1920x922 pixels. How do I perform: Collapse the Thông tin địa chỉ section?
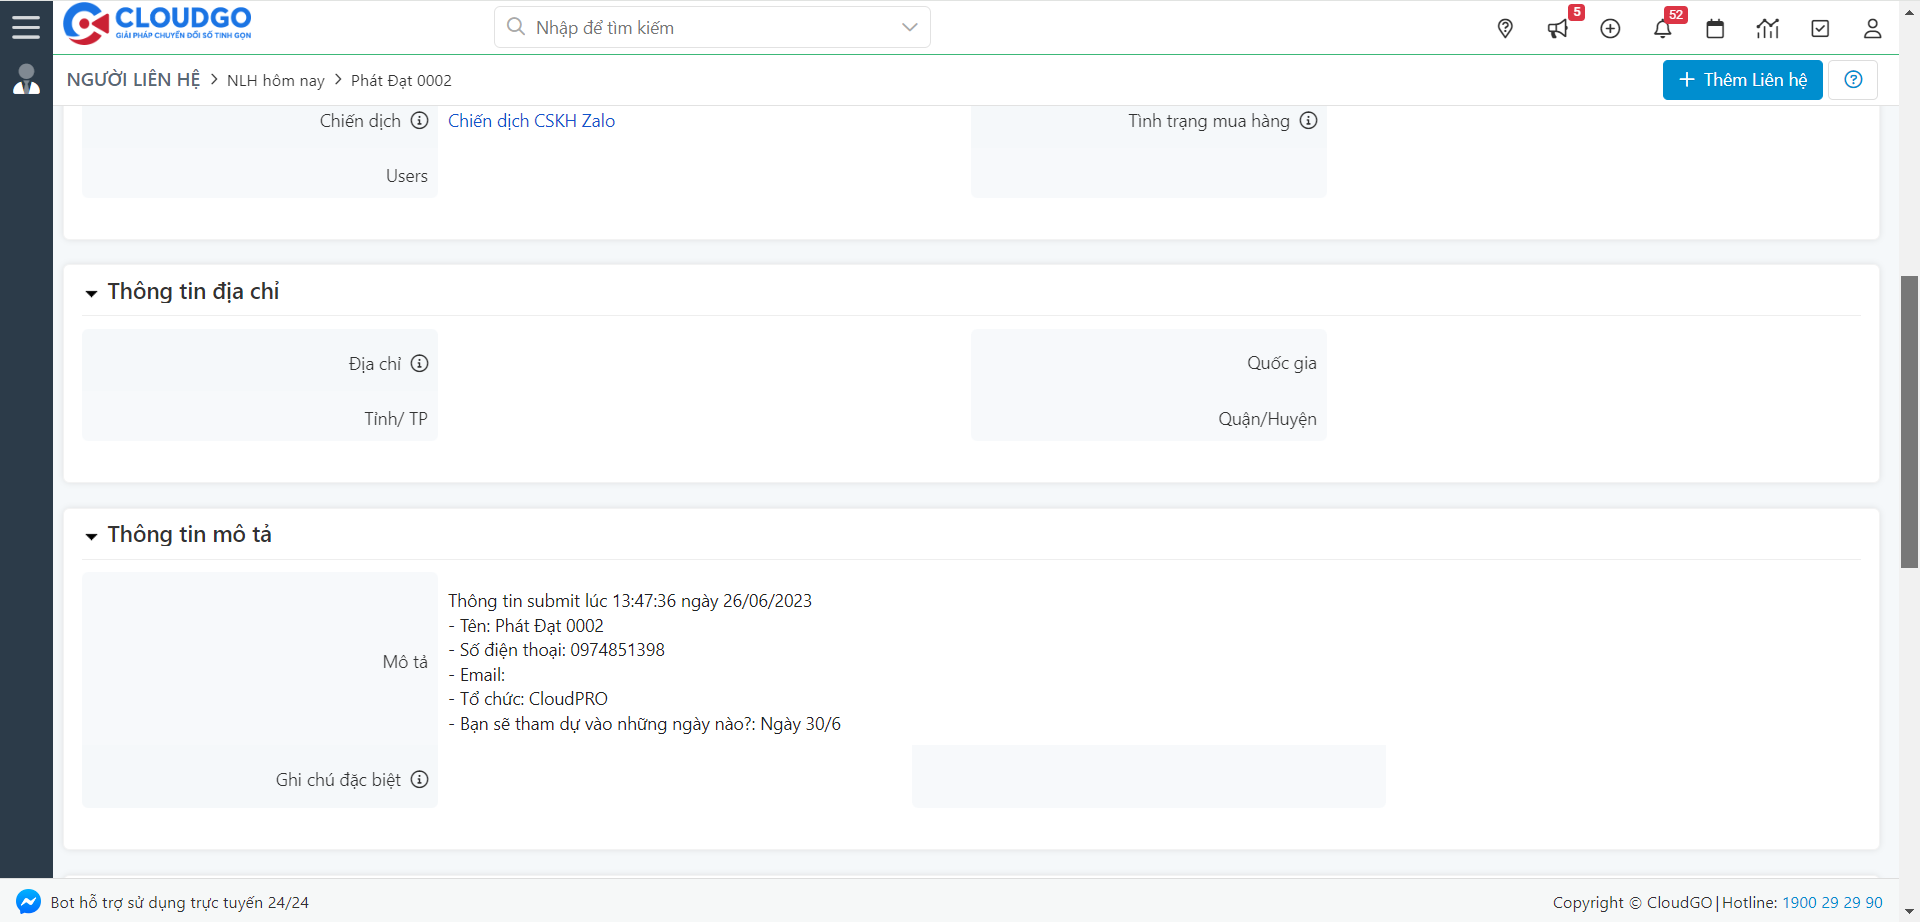coord(90,293)
